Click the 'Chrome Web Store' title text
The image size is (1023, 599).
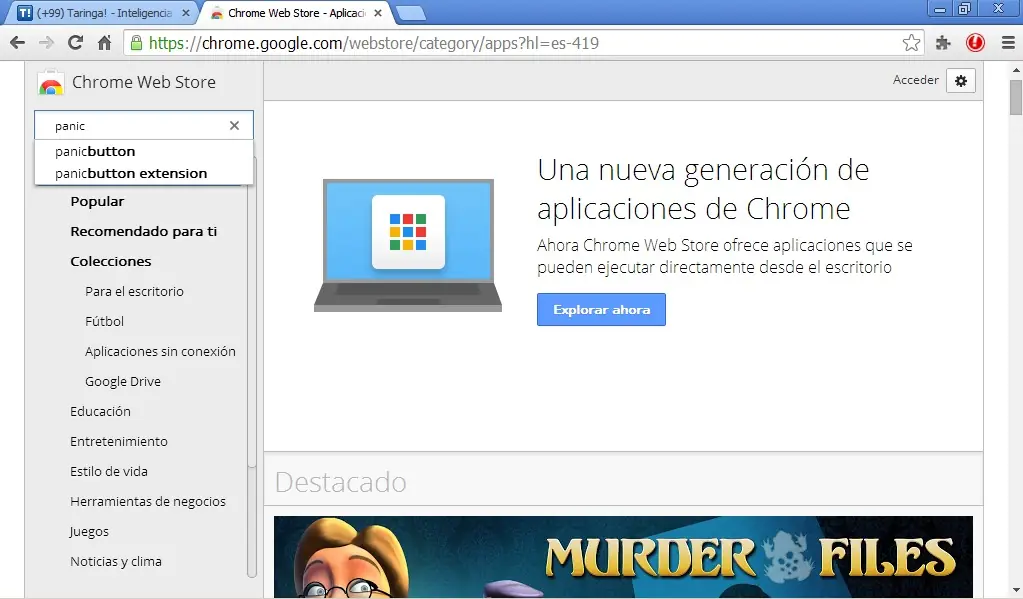144,82
